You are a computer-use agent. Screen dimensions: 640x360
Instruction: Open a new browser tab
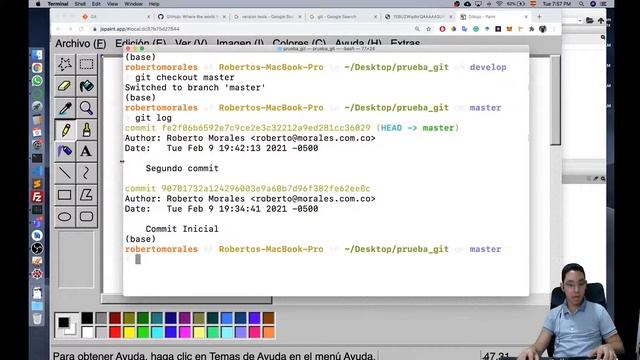coord(540,17)
